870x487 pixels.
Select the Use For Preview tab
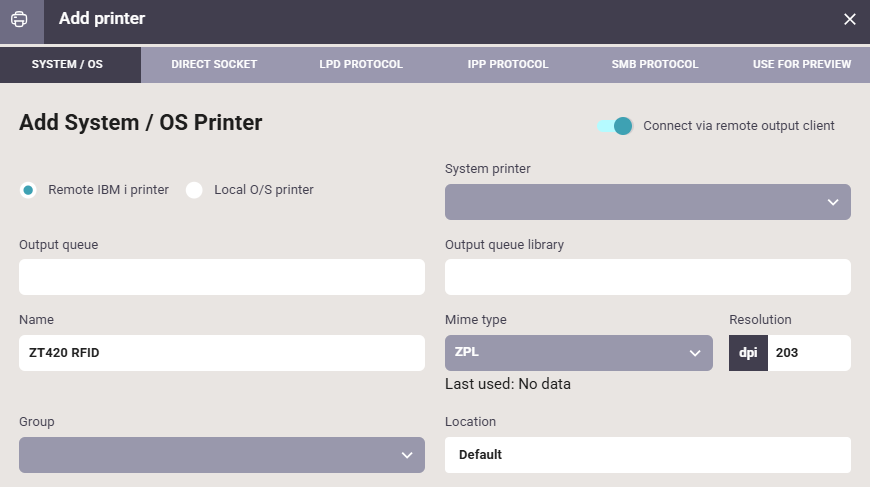tap(802, 65)
